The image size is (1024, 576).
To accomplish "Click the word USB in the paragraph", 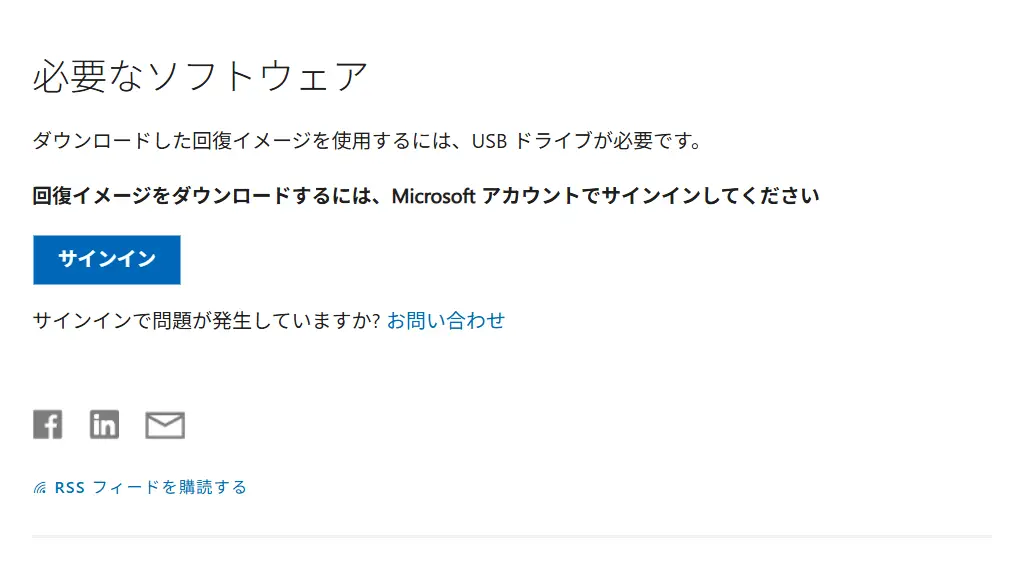I will tap(490, 141).
